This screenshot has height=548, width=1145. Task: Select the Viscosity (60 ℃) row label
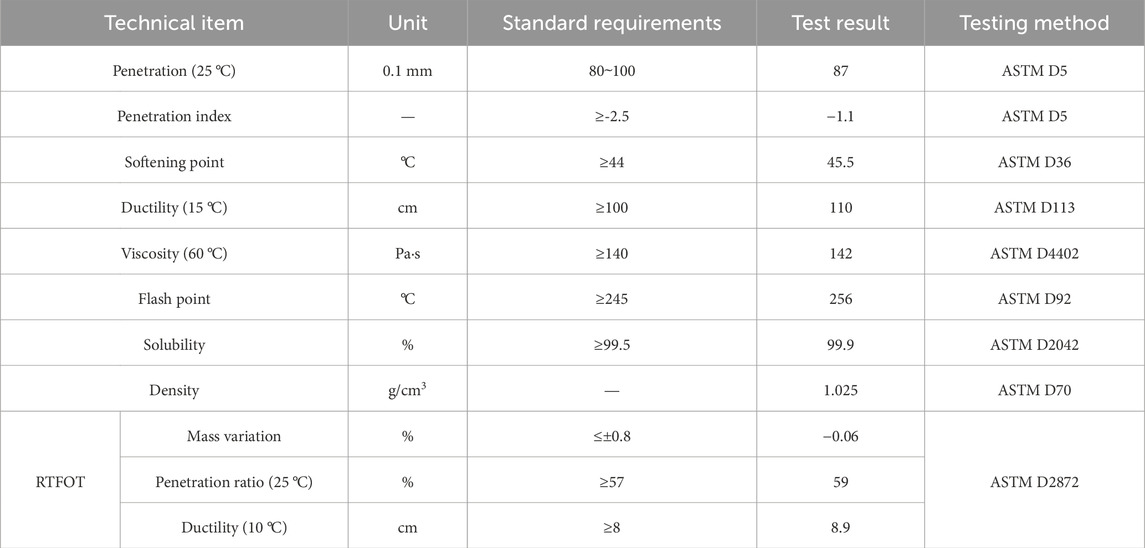174,253
